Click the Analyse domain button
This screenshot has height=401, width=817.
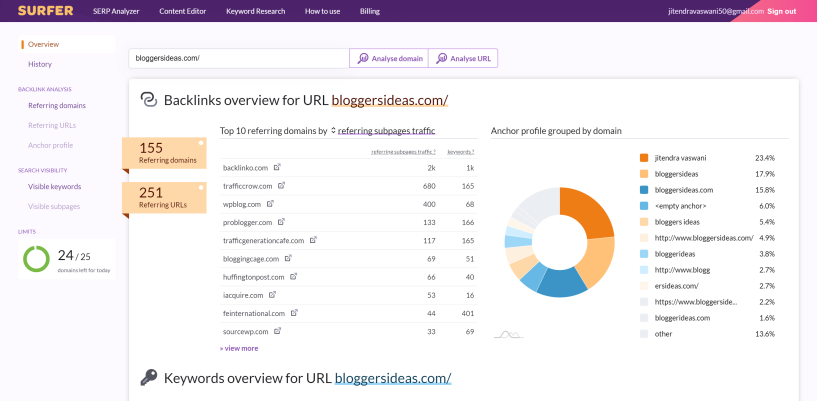click(389, 58)
